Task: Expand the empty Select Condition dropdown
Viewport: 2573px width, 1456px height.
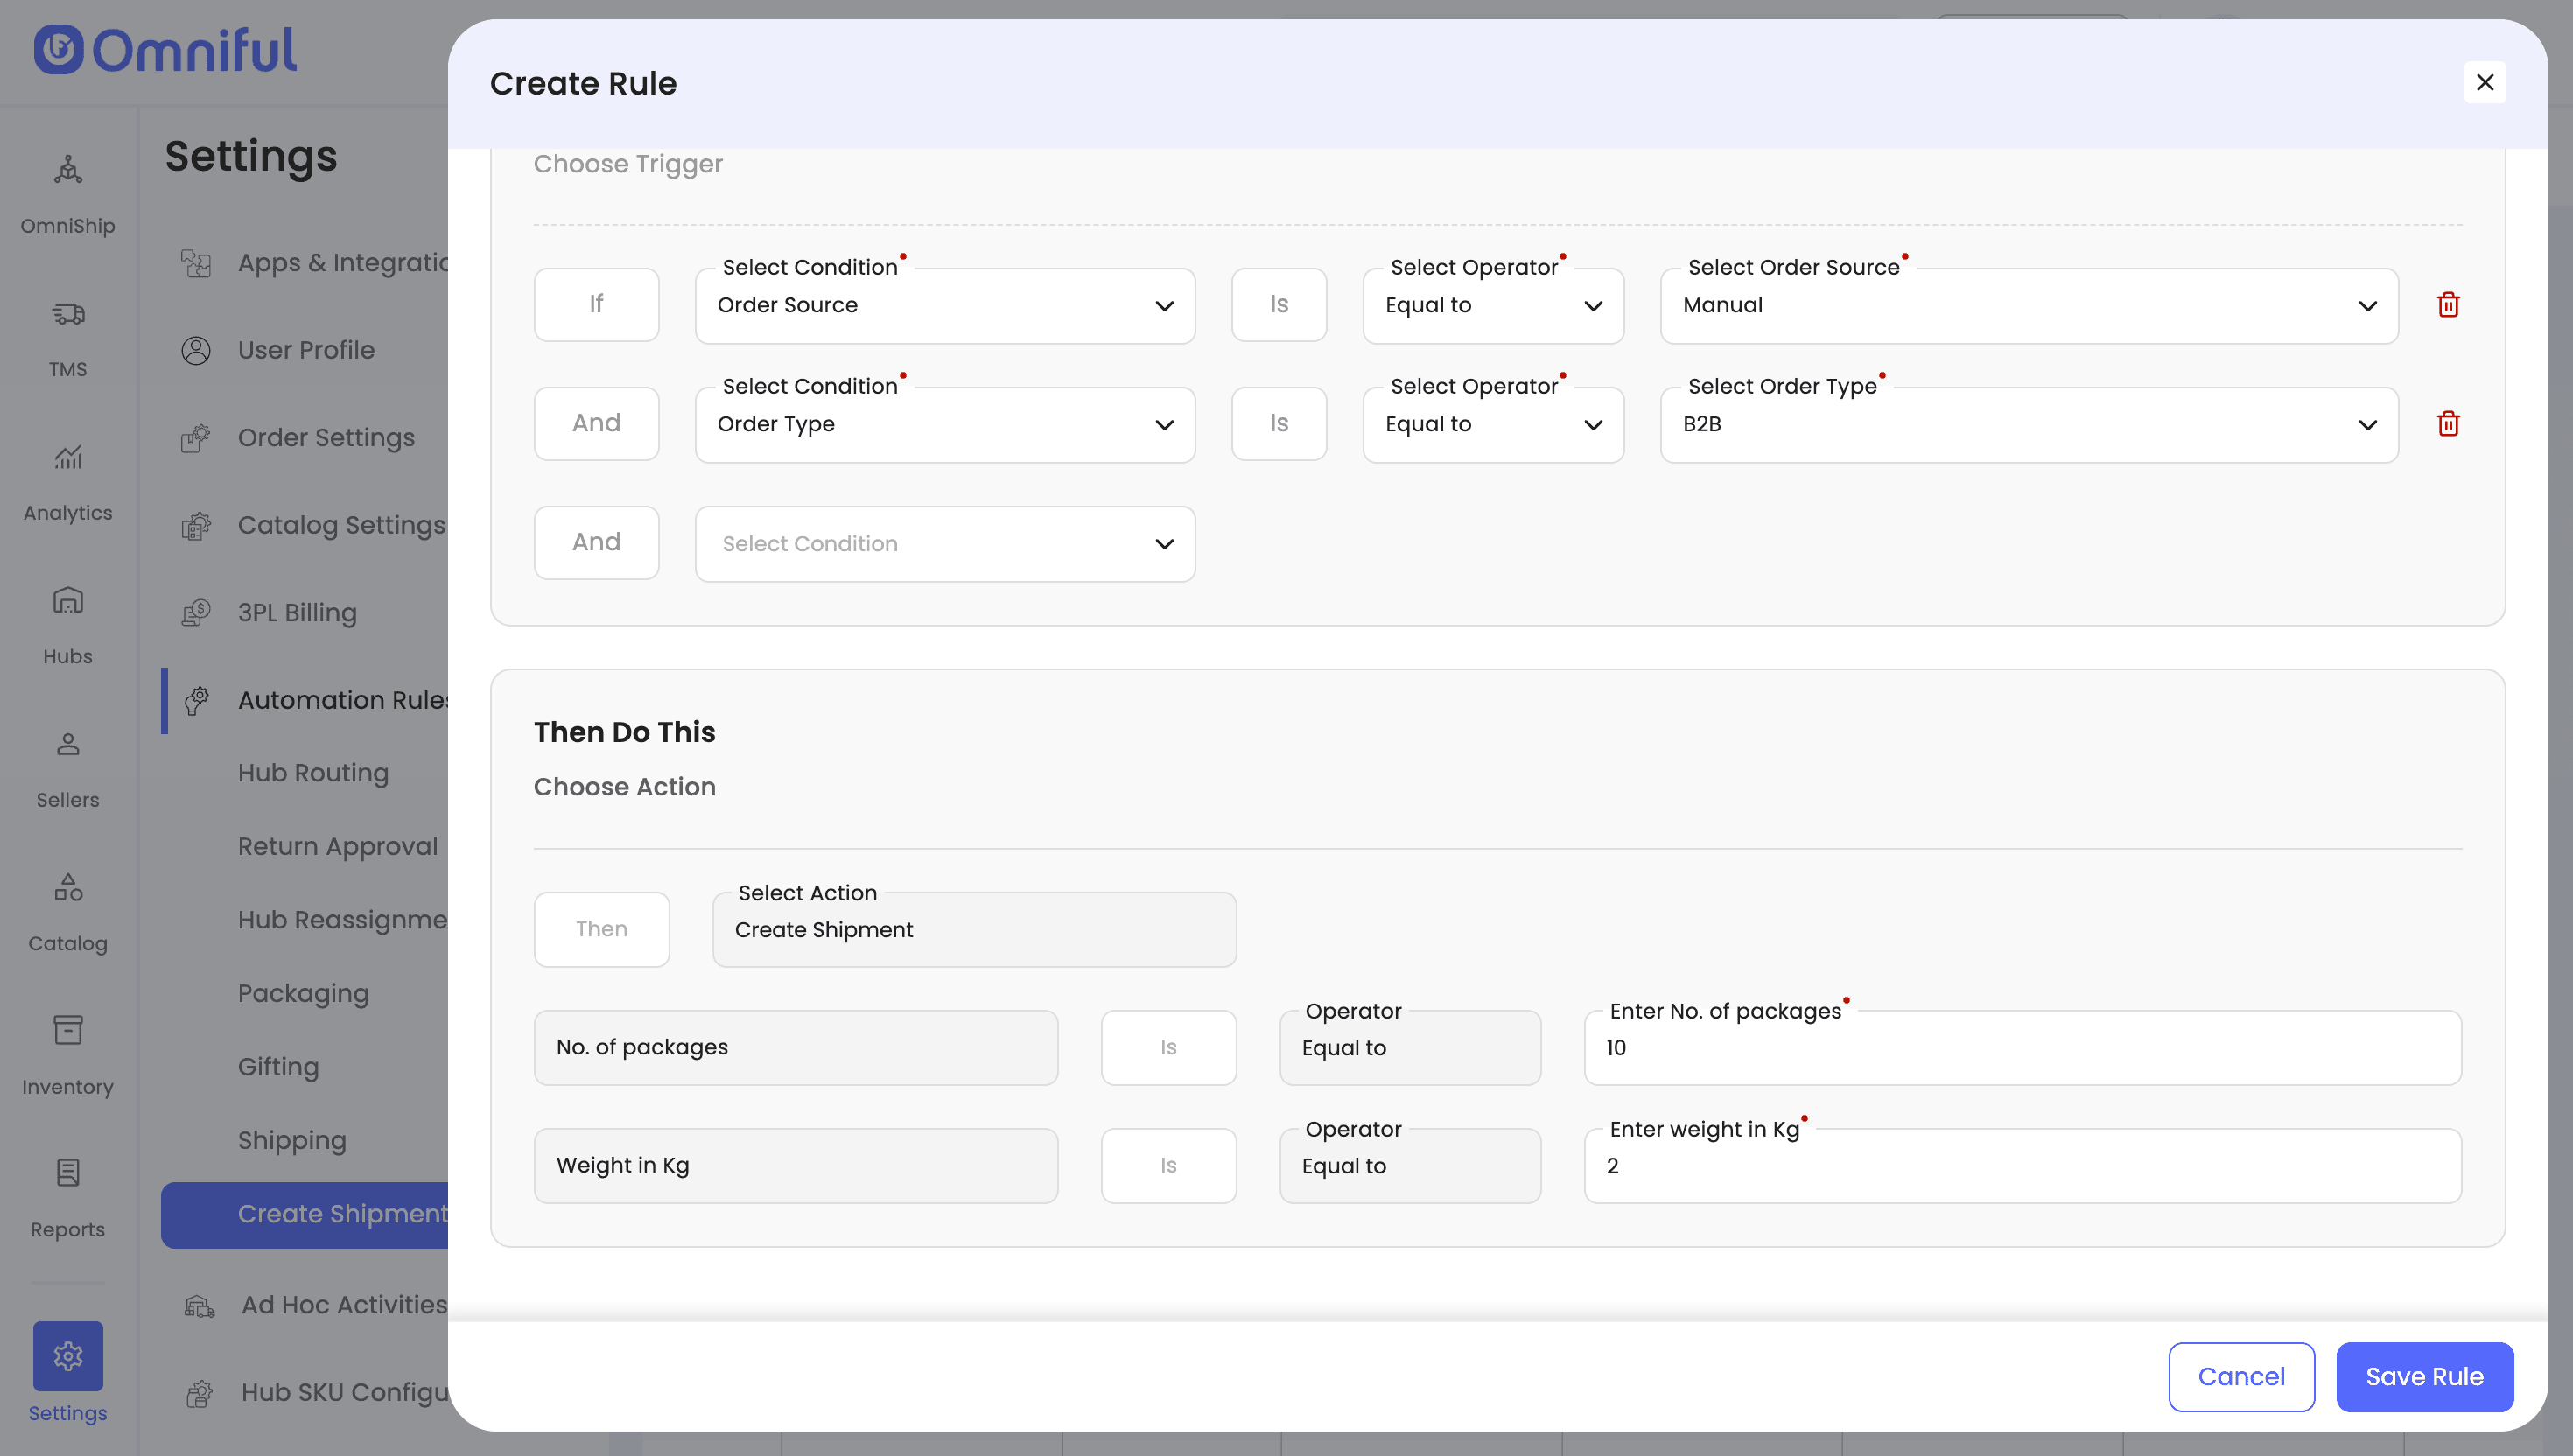Action: (x=944, y=544)
